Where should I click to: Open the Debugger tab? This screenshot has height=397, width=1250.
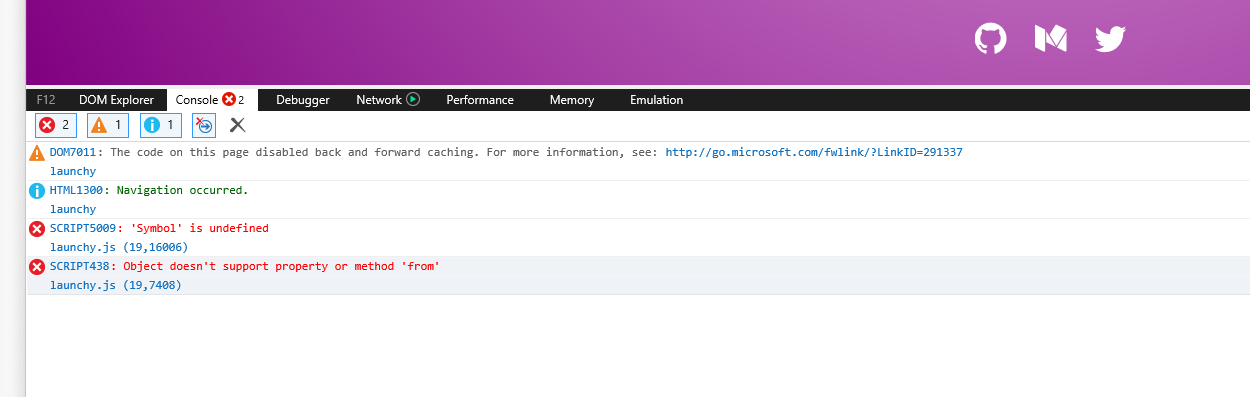(x=303, y=100)
